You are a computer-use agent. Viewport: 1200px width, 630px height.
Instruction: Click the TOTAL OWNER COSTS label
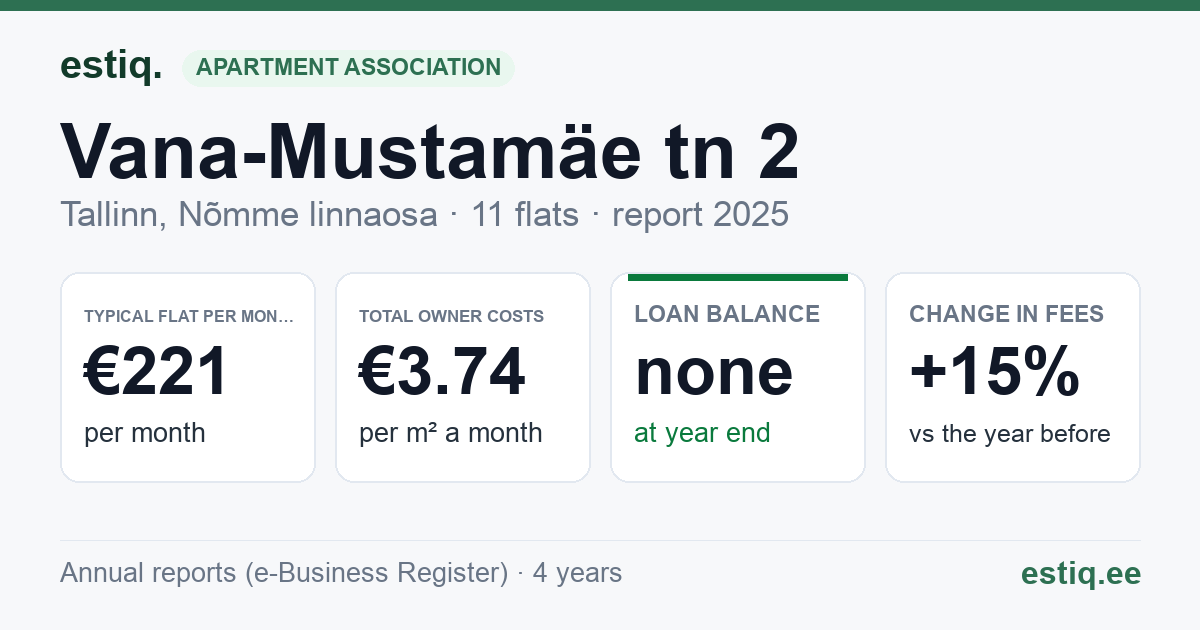452,316
